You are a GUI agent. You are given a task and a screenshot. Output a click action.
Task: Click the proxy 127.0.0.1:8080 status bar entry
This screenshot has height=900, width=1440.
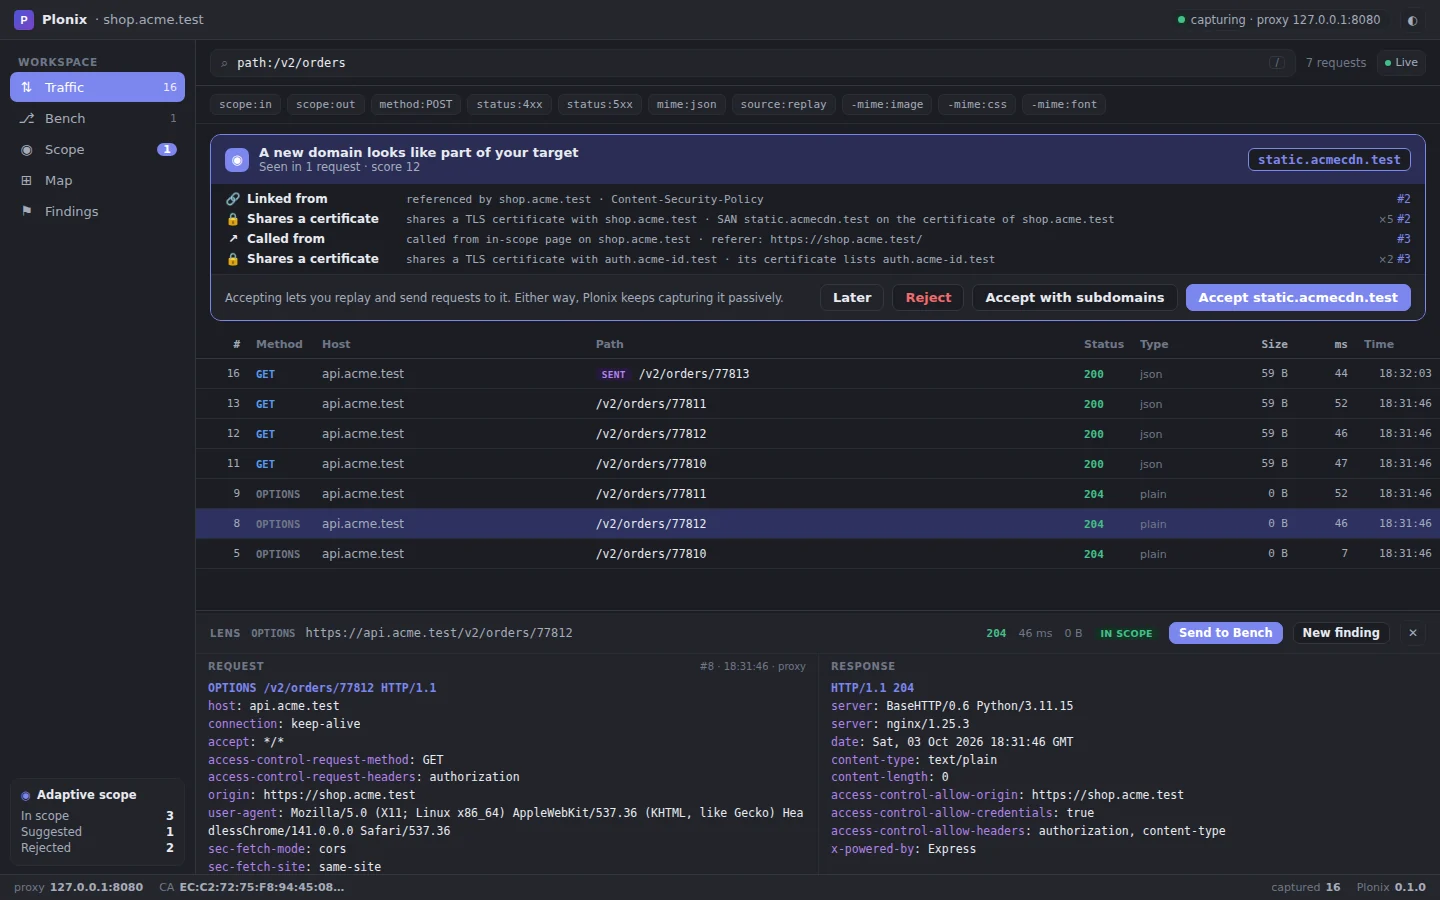[78, 887]
